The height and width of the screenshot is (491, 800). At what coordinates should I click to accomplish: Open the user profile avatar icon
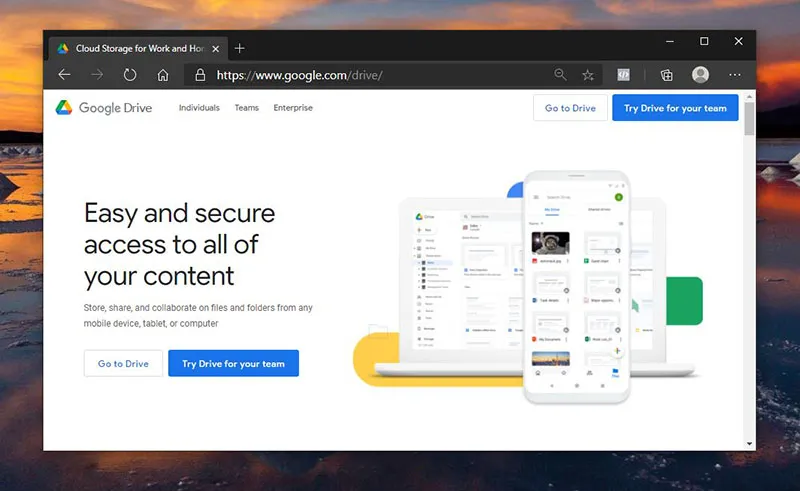[x=700, y=75]
